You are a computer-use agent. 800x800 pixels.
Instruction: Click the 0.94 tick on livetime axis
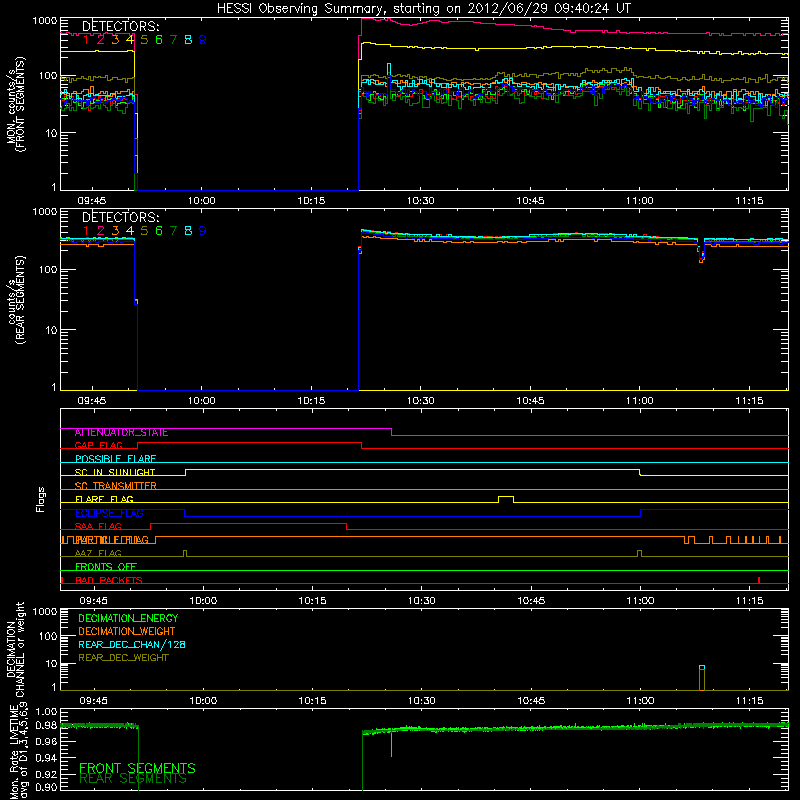point(46,757)
